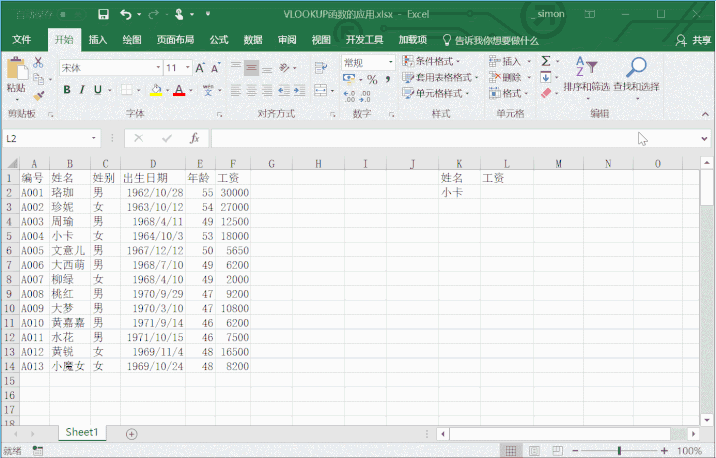
Task: Switch to the 数据 tab
Action: [253, 40]
